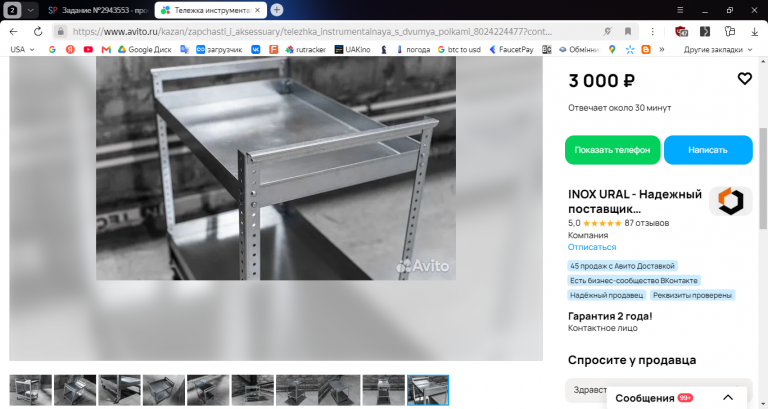Click the site lock security icon
Viewport: 768px width, 409px height.
[x=60, y=31]
